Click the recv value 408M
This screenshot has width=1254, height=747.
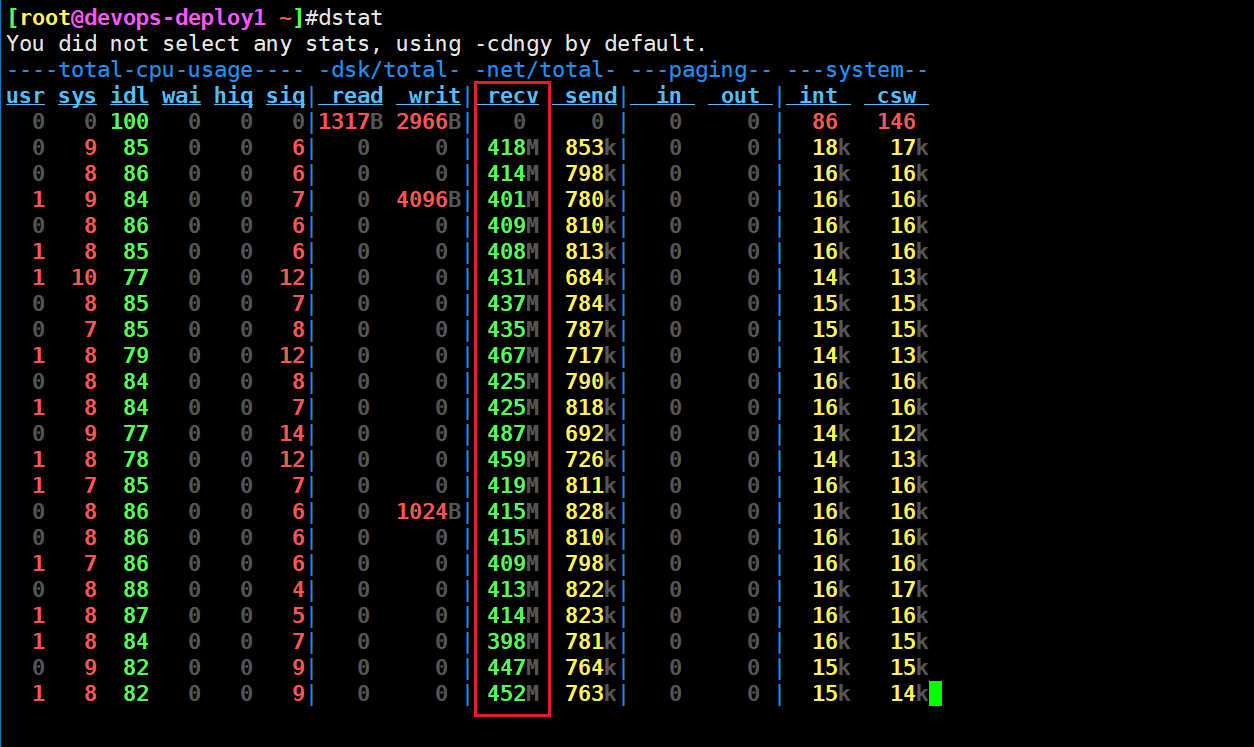[x=514, y=252]
